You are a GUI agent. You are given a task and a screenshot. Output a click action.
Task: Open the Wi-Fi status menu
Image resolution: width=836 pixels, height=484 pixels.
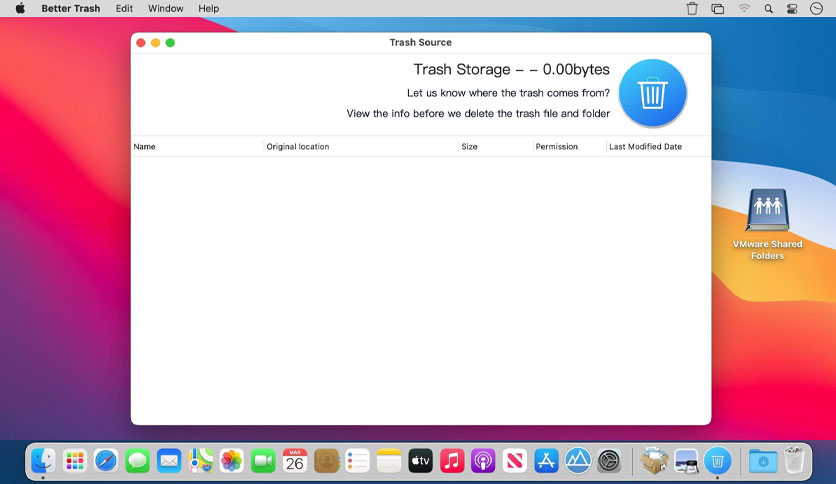point(744,9)
